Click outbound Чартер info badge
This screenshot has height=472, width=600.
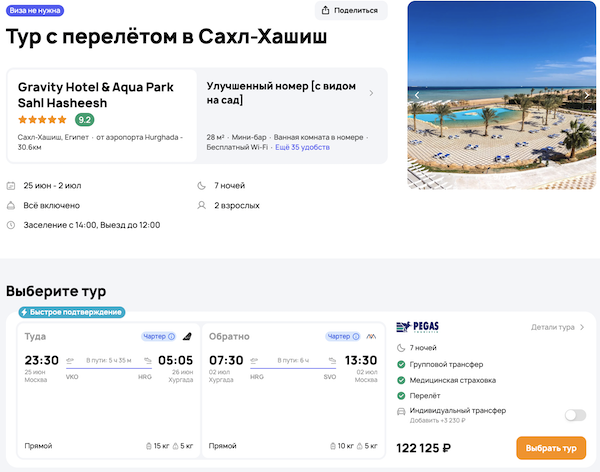(159, 336)
